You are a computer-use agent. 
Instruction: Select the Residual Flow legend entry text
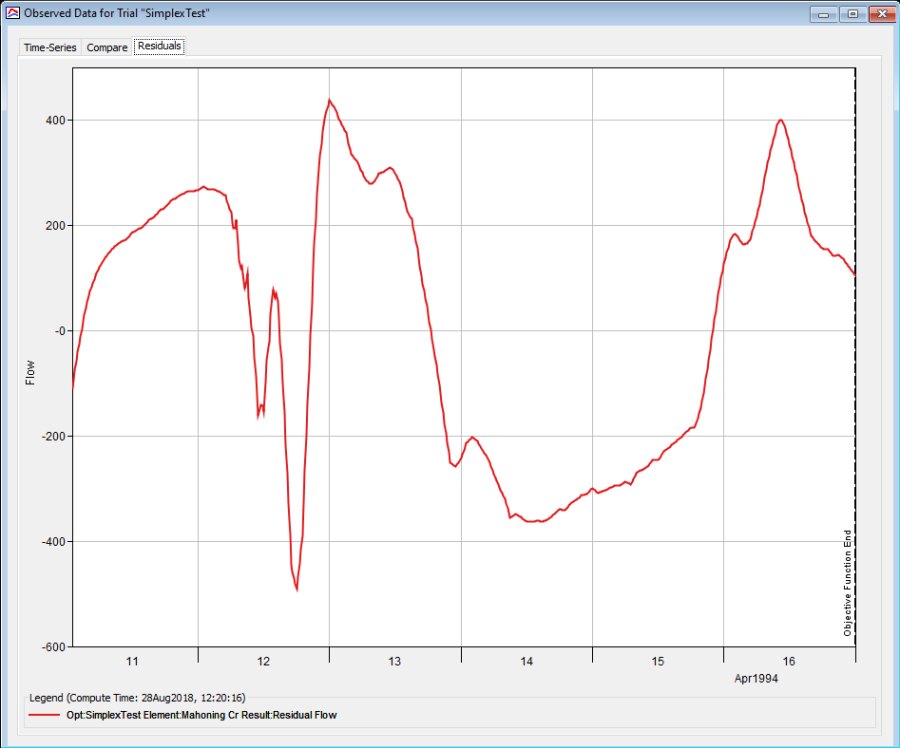[x=211, y=715]
